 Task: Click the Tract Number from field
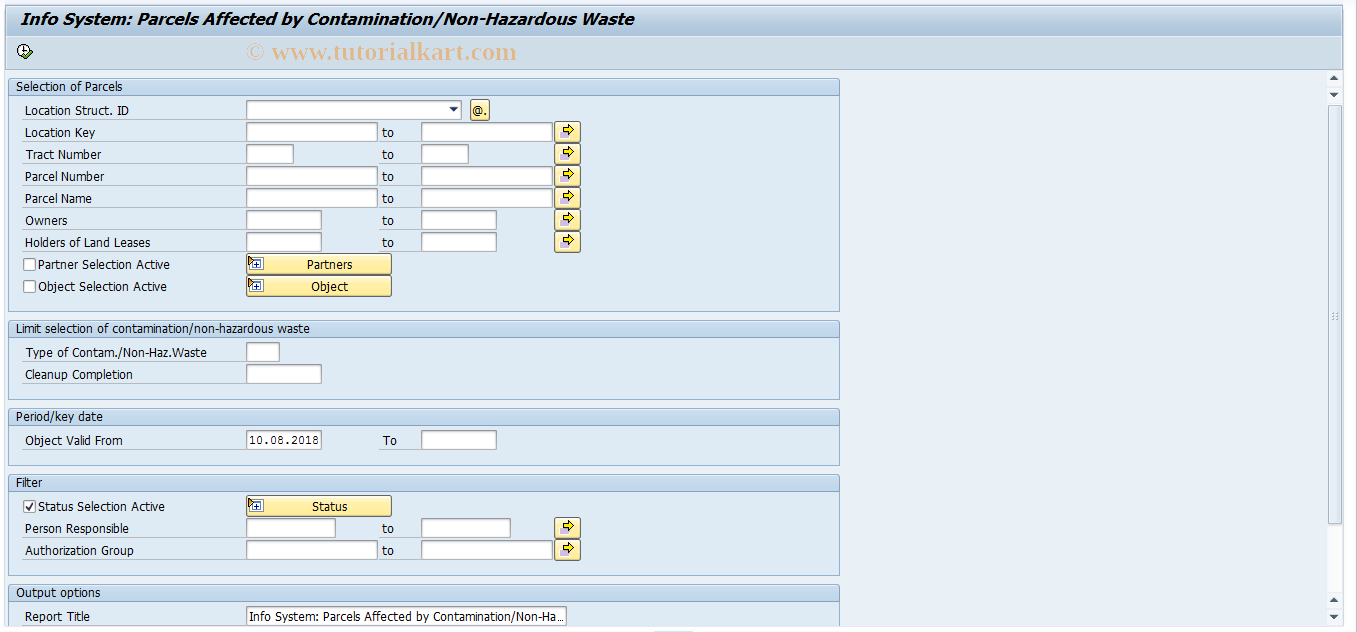click(270, 154)
